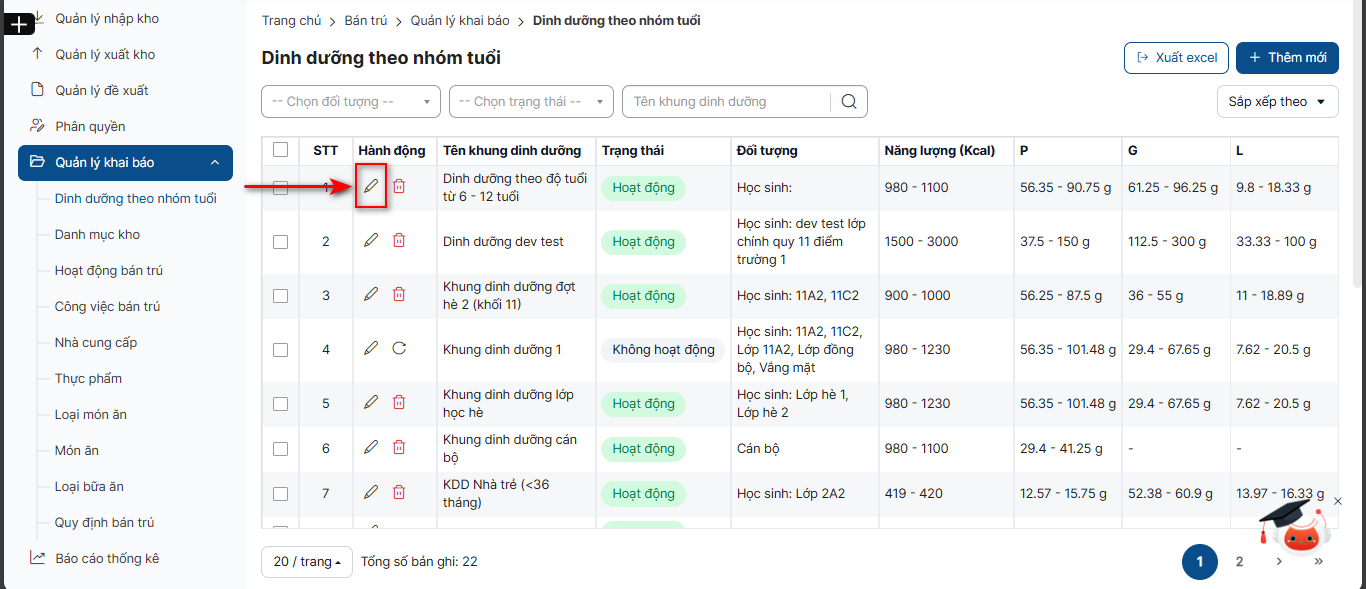
Task: Expand the Sắp xếp theo dropdown
Action: (1277, 101)
